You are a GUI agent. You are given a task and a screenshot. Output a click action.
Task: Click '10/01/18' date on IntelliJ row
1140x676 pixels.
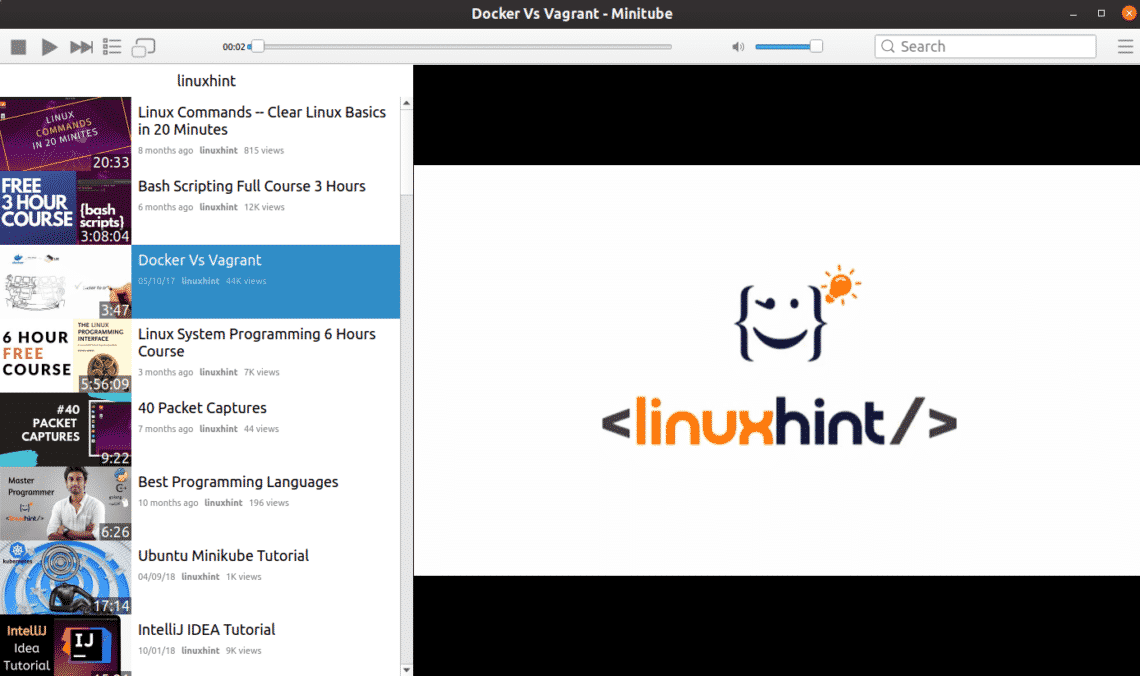coord(156,651)
